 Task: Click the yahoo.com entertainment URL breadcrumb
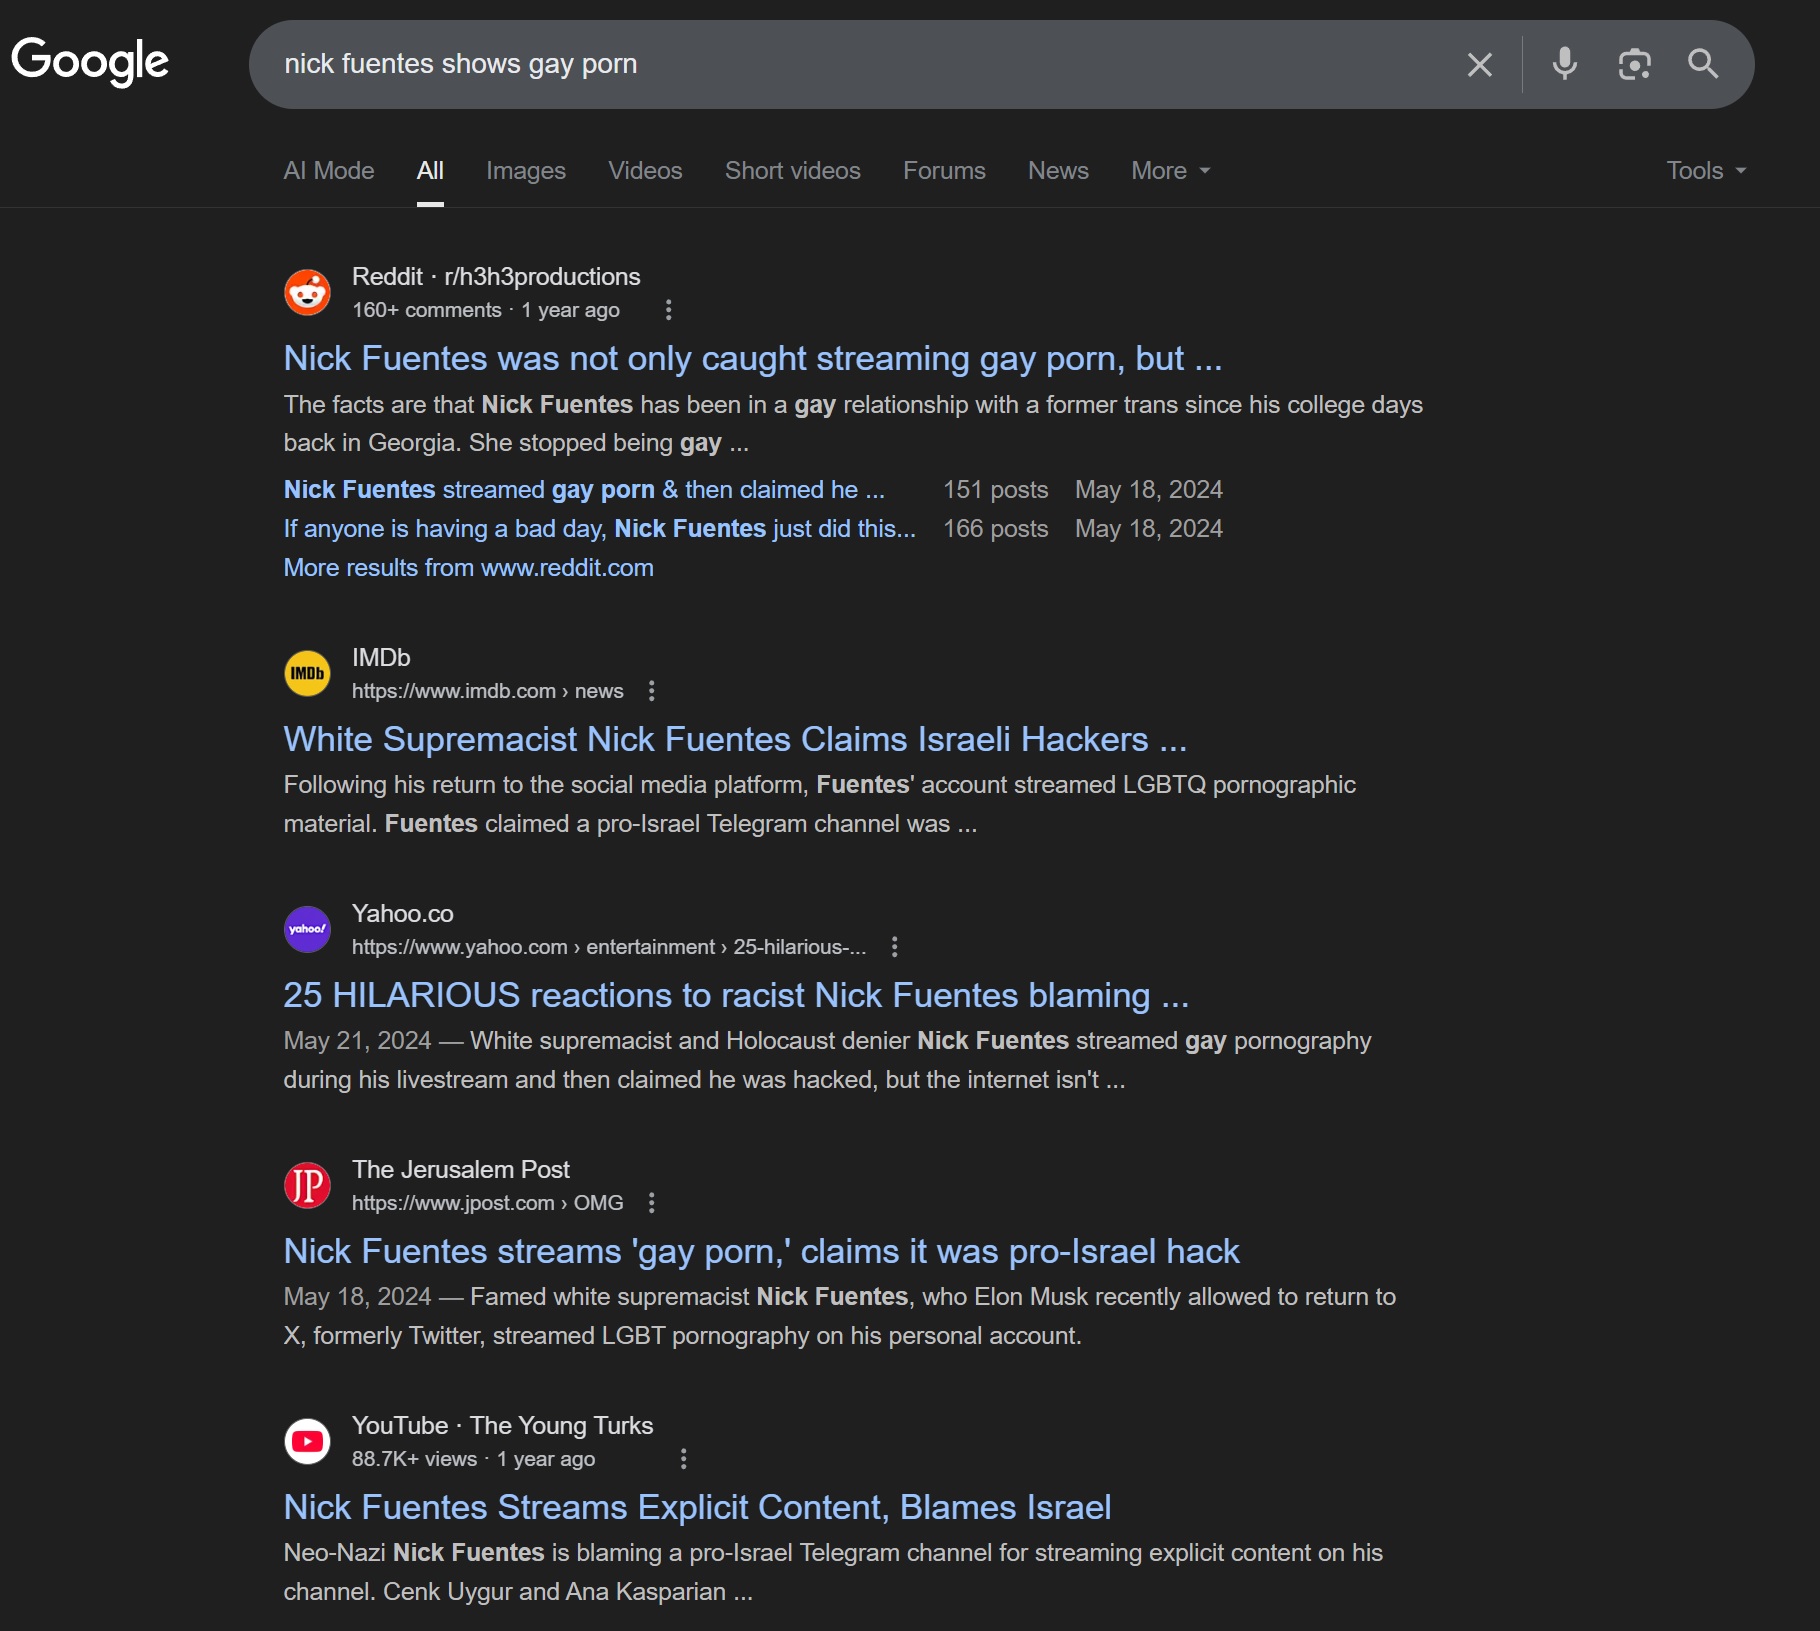pyautogui.click(x=609, y=947)
